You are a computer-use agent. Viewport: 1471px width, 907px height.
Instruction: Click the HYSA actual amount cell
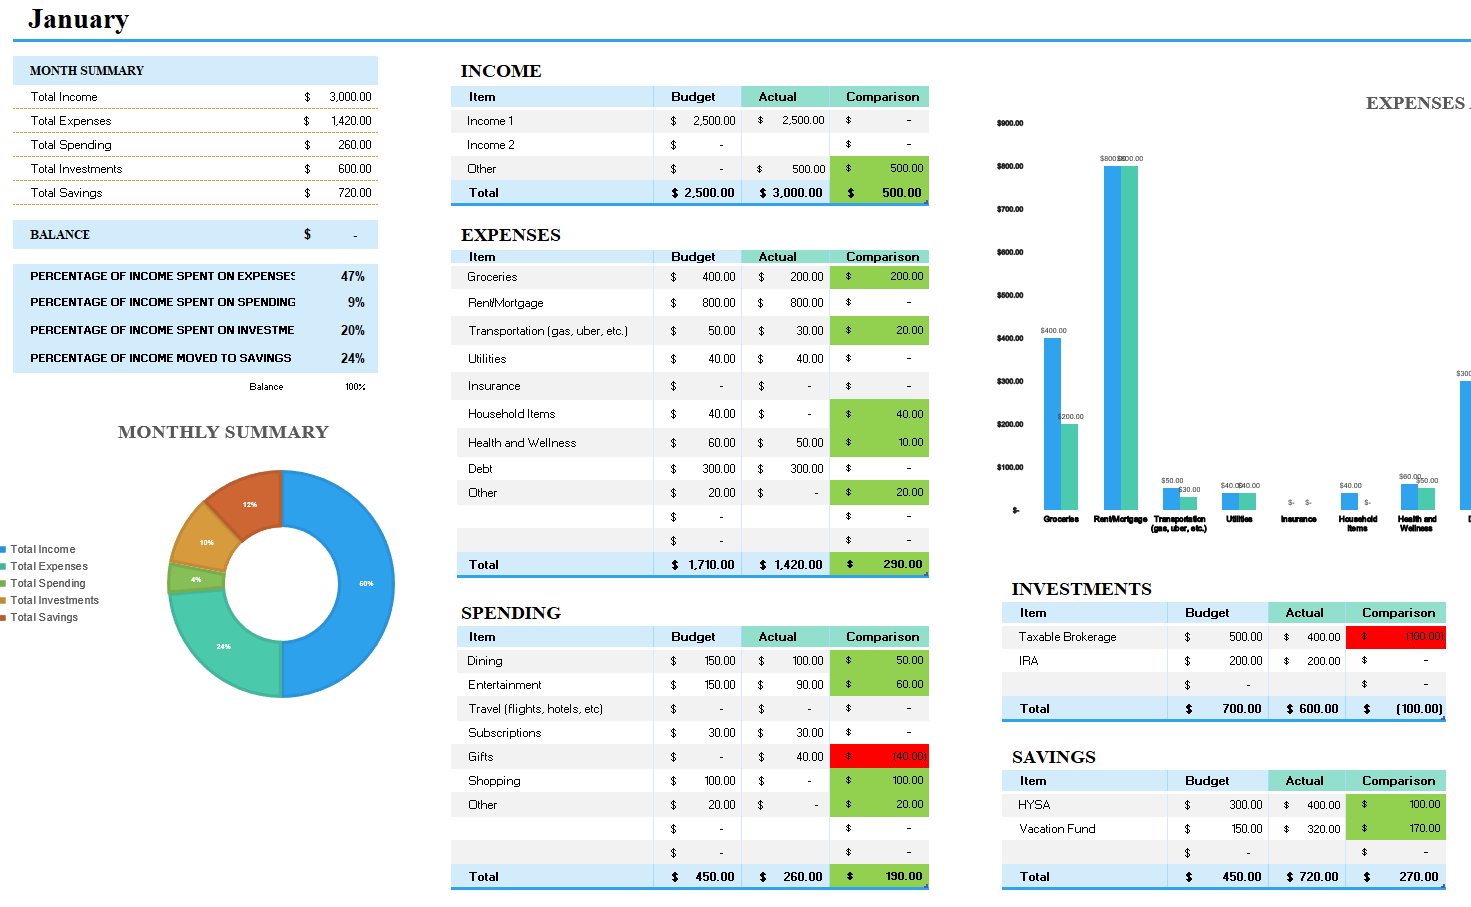tap(1307, 805)
